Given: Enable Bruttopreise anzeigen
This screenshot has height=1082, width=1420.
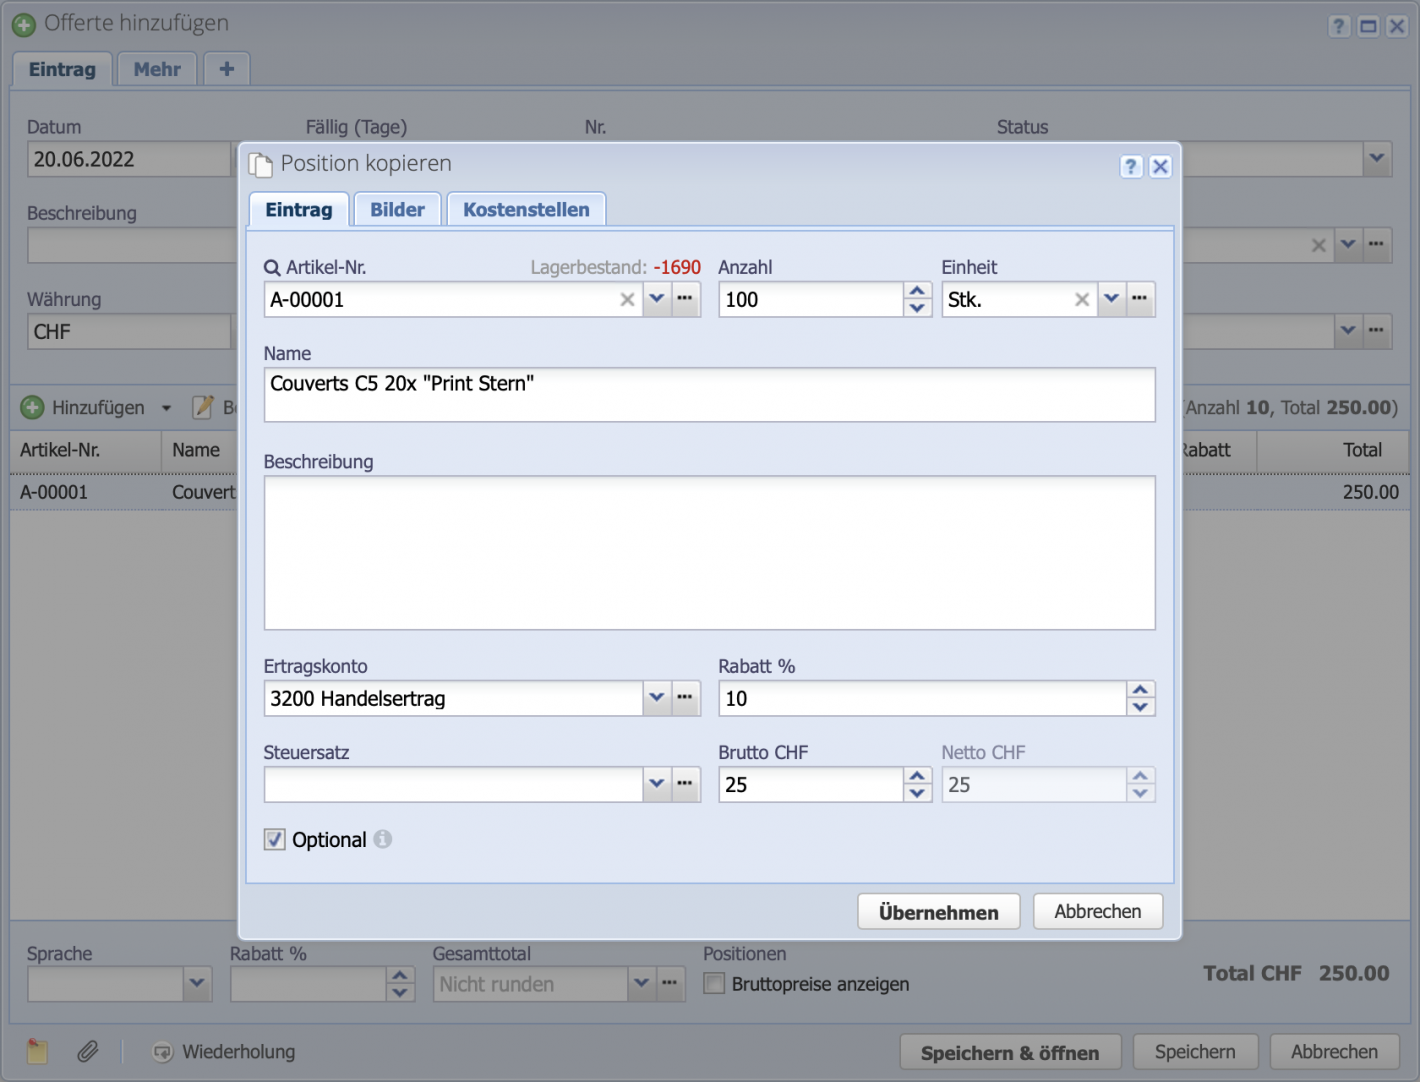Looking at the screenshot, I should pos(714,984).
